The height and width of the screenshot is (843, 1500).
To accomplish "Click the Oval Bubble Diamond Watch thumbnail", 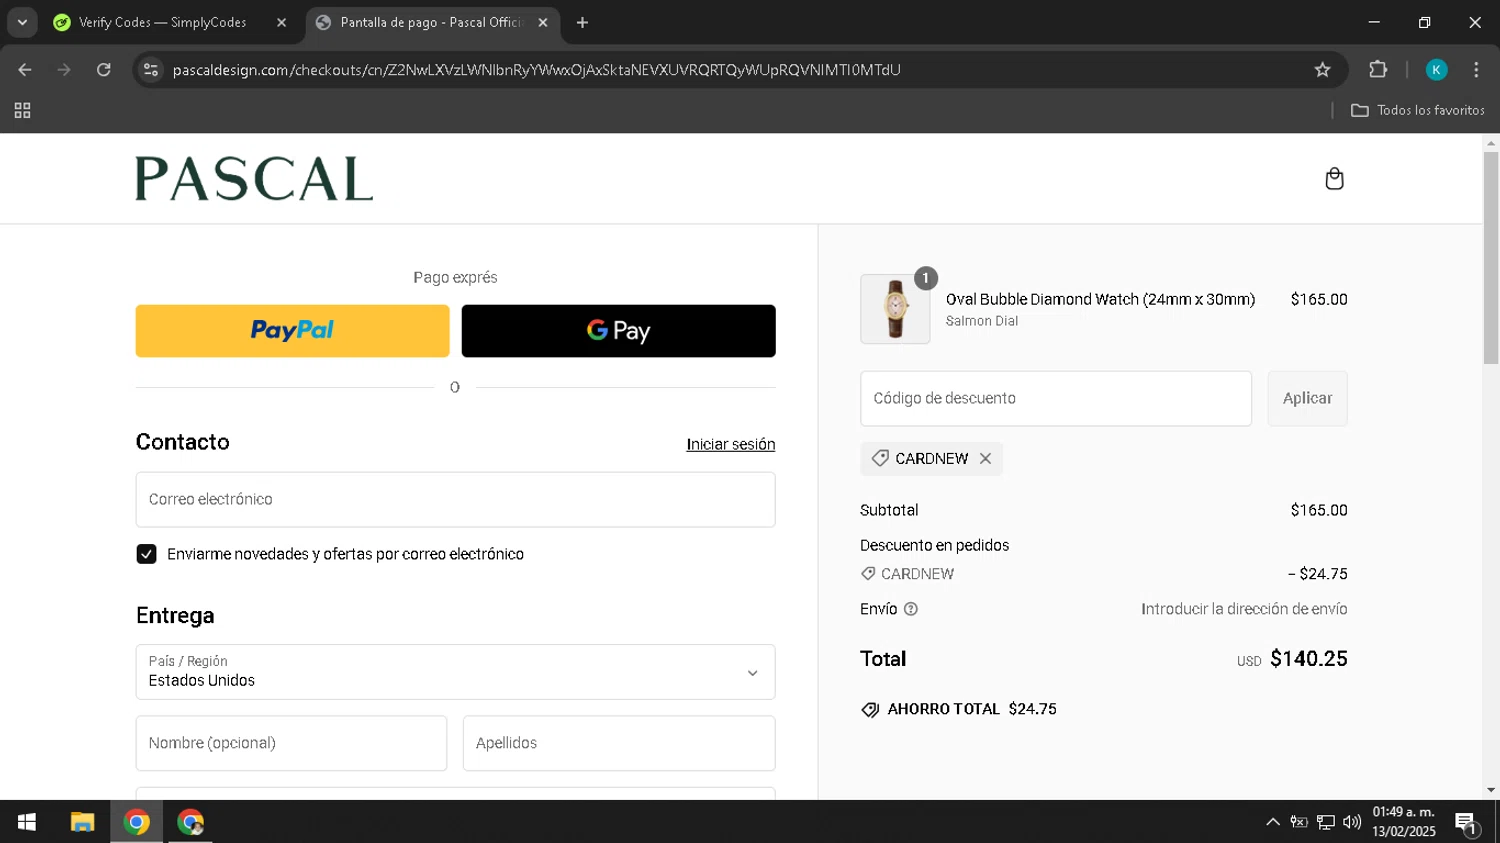I will (x=895, y=309).
